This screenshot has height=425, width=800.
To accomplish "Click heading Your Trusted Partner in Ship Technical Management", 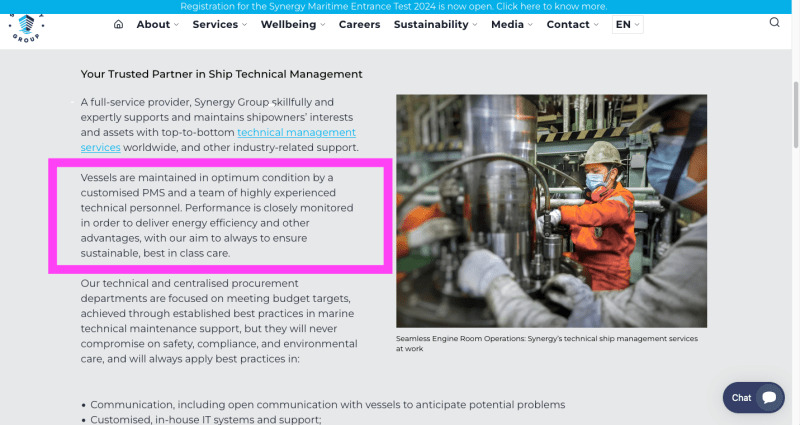I will pos(221,74).
